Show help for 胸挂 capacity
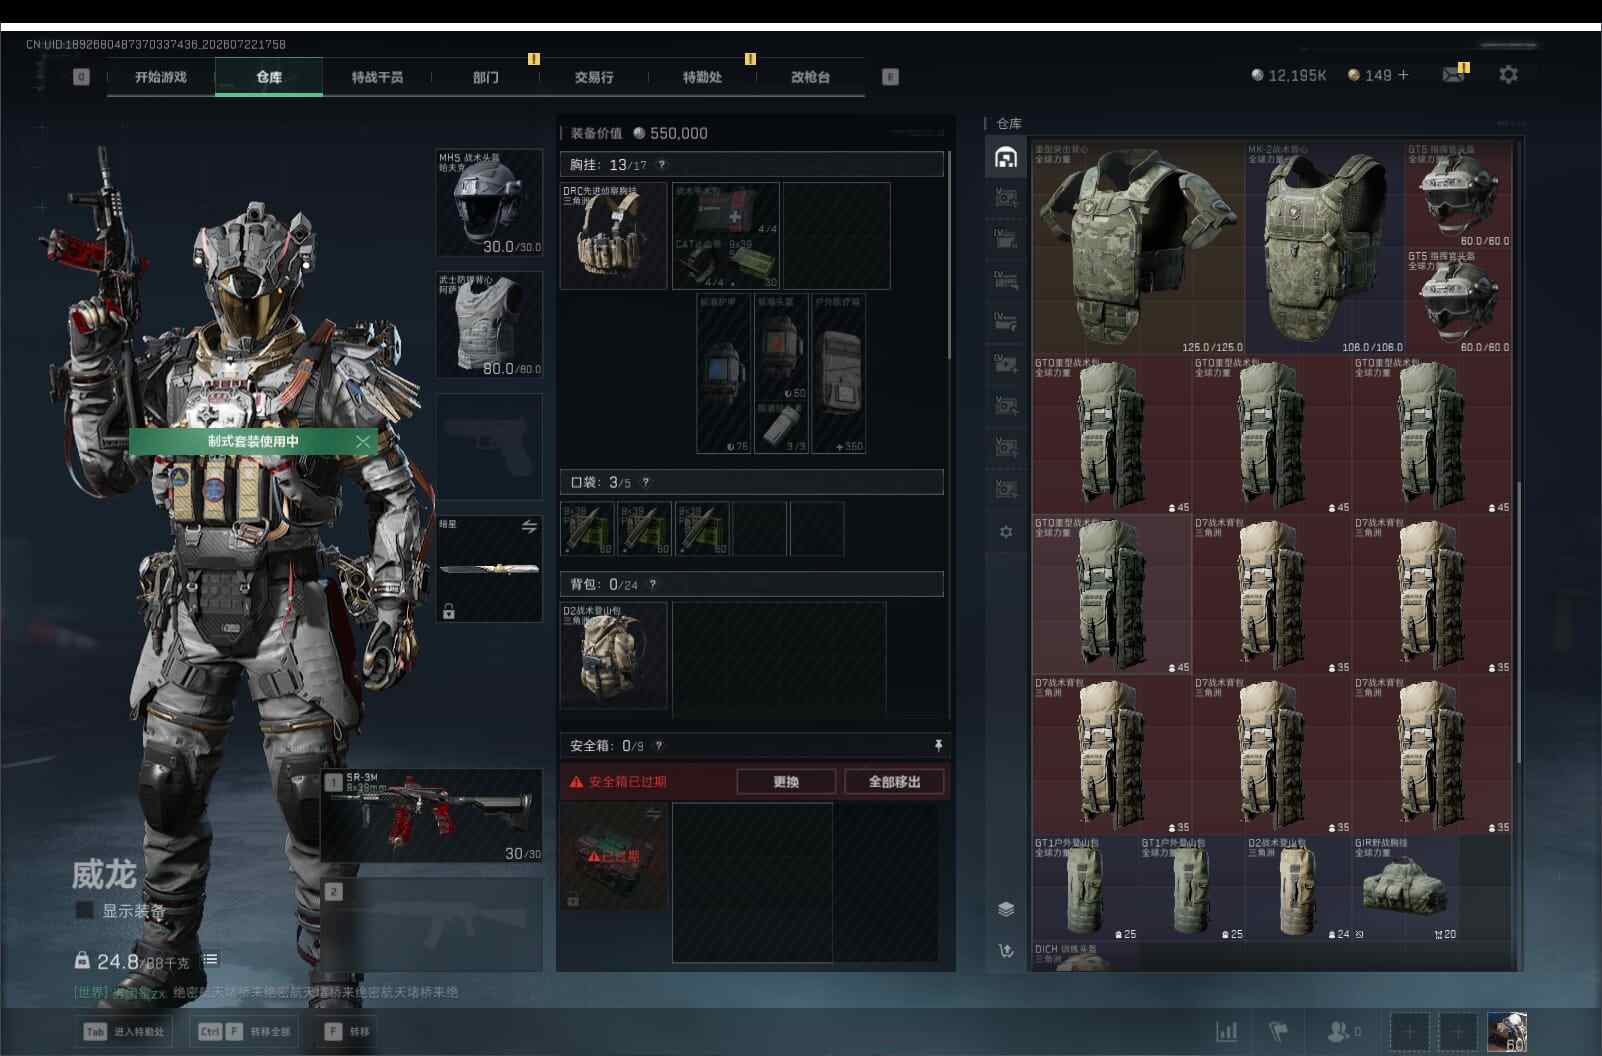The image size is (1602, 1056). click(x=661, y=165)
